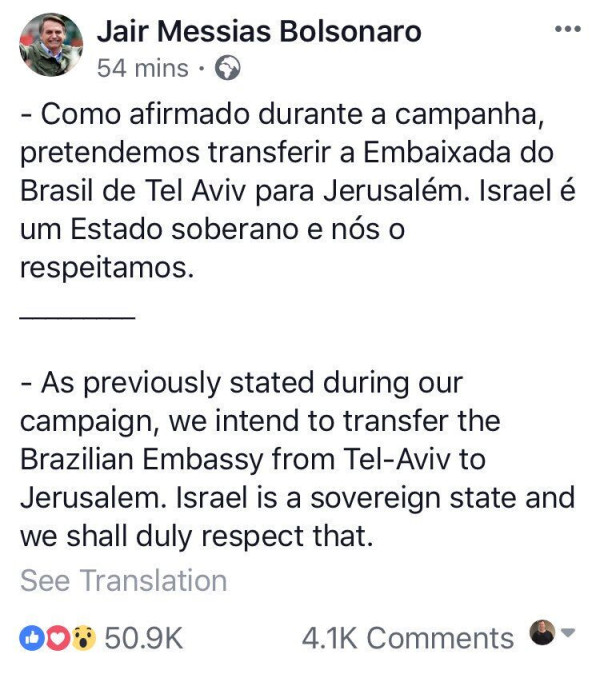The width and height of the screenshot is (600, 674).
Task: Open the three-dot post options menu
Action: 567,29
